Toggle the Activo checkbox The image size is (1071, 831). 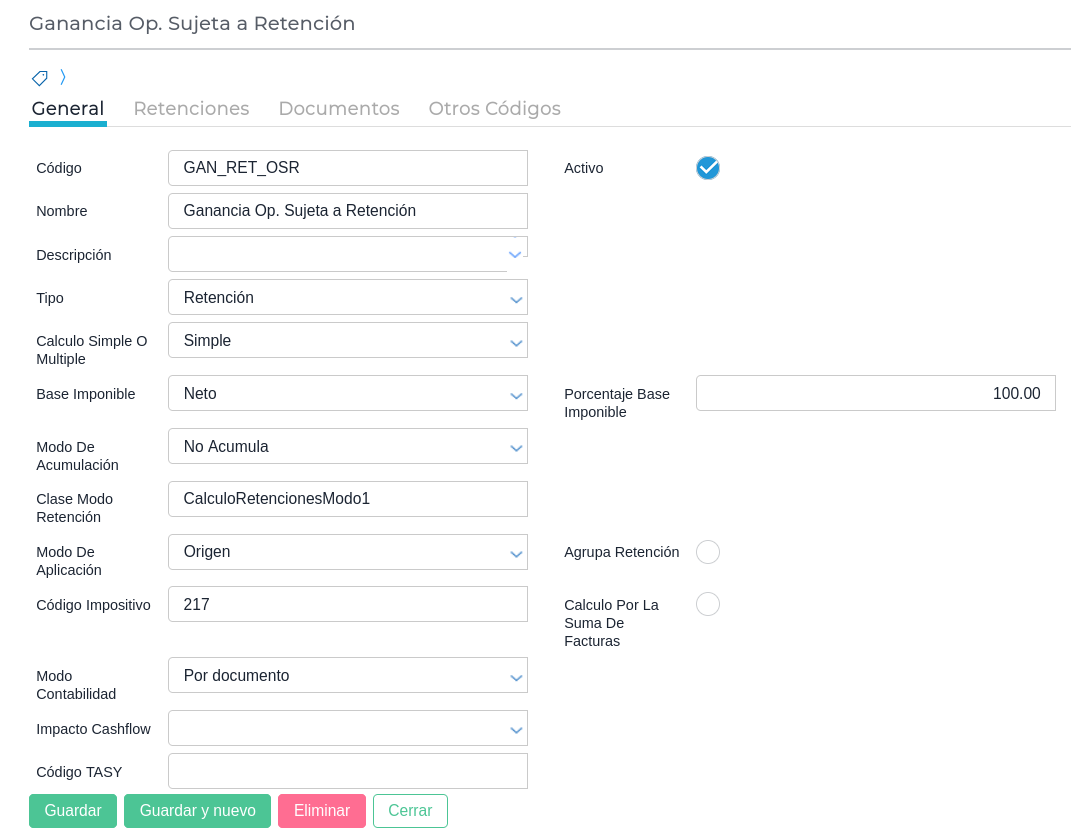[708, 168]
